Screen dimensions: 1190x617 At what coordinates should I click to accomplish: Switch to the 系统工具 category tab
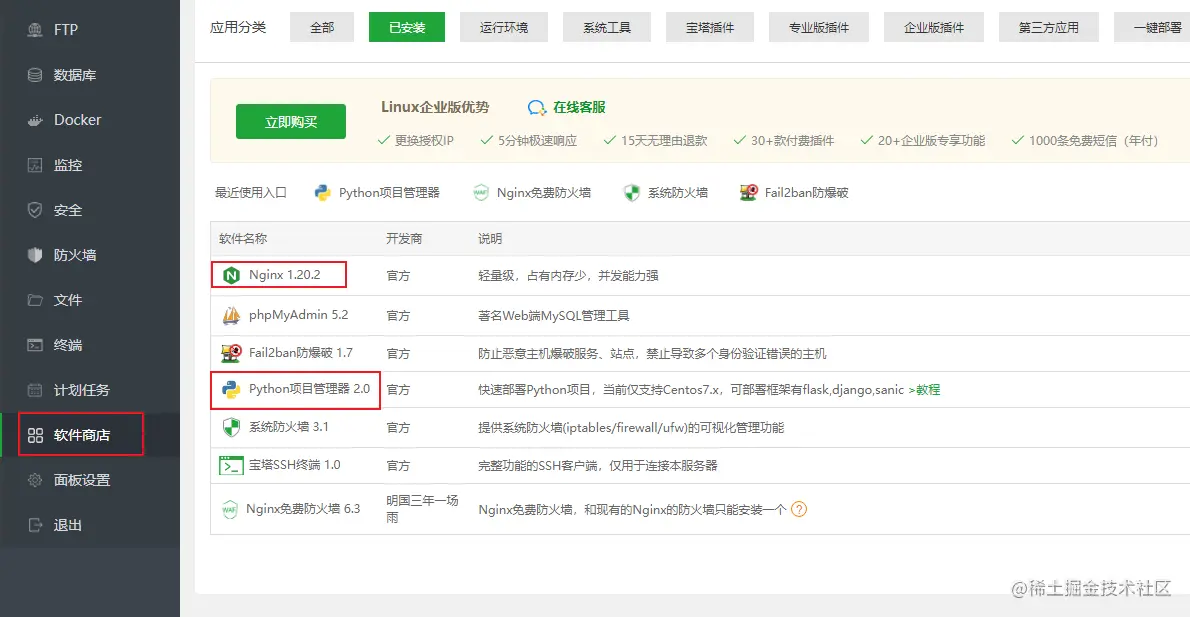(x=607, y=27)
